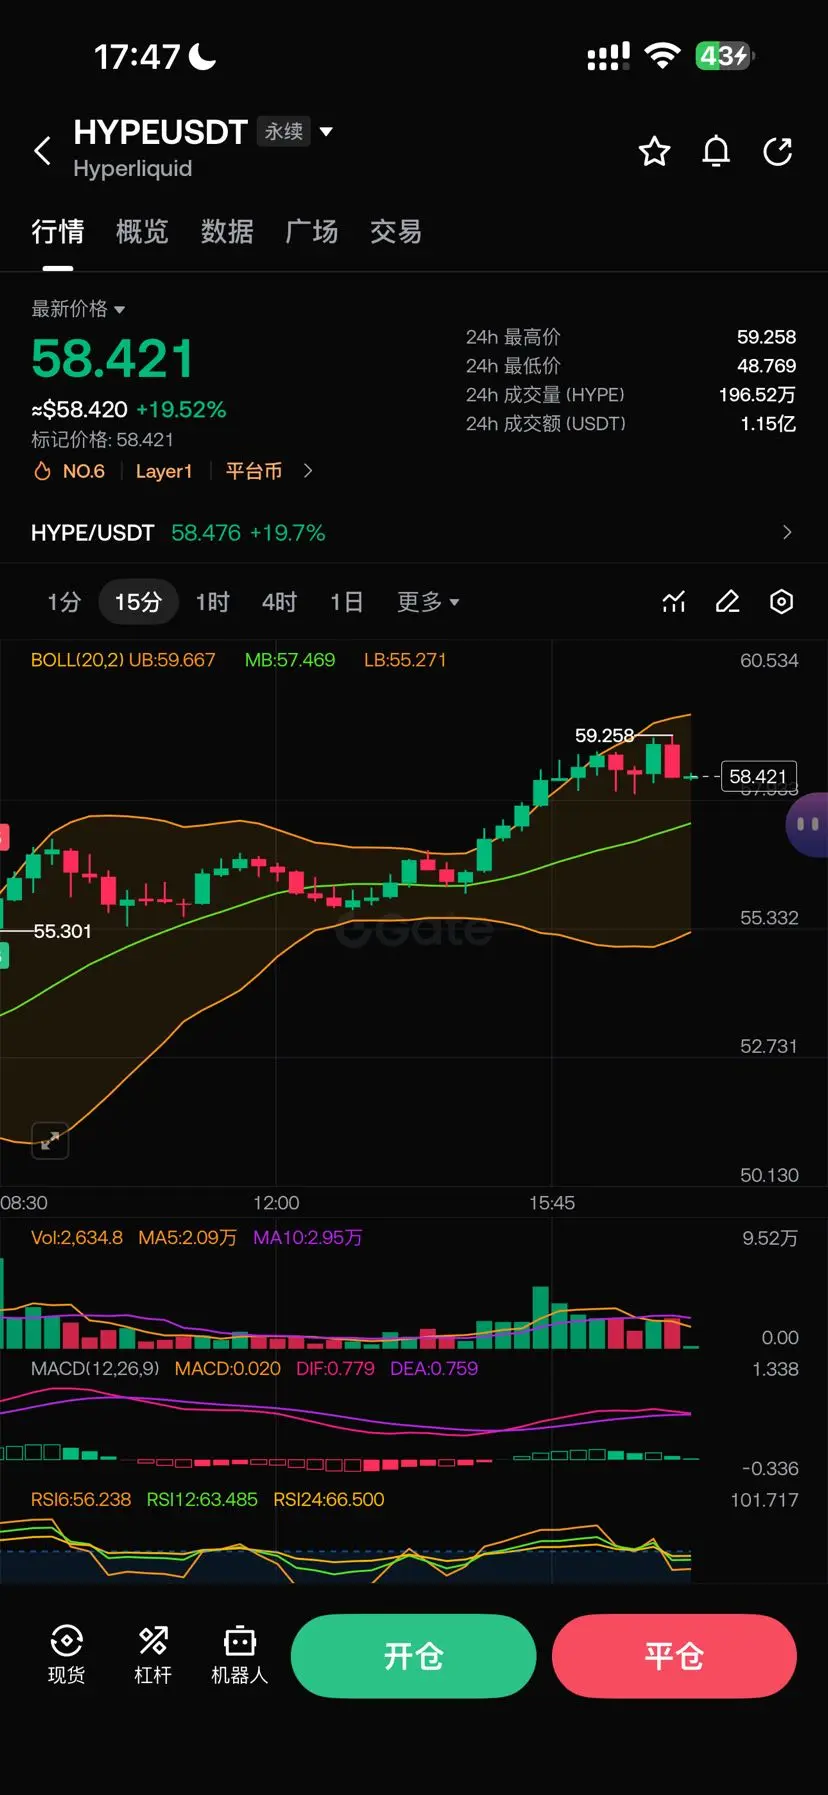Tap the battery indicator in status bar

click(x=724, y=56)
